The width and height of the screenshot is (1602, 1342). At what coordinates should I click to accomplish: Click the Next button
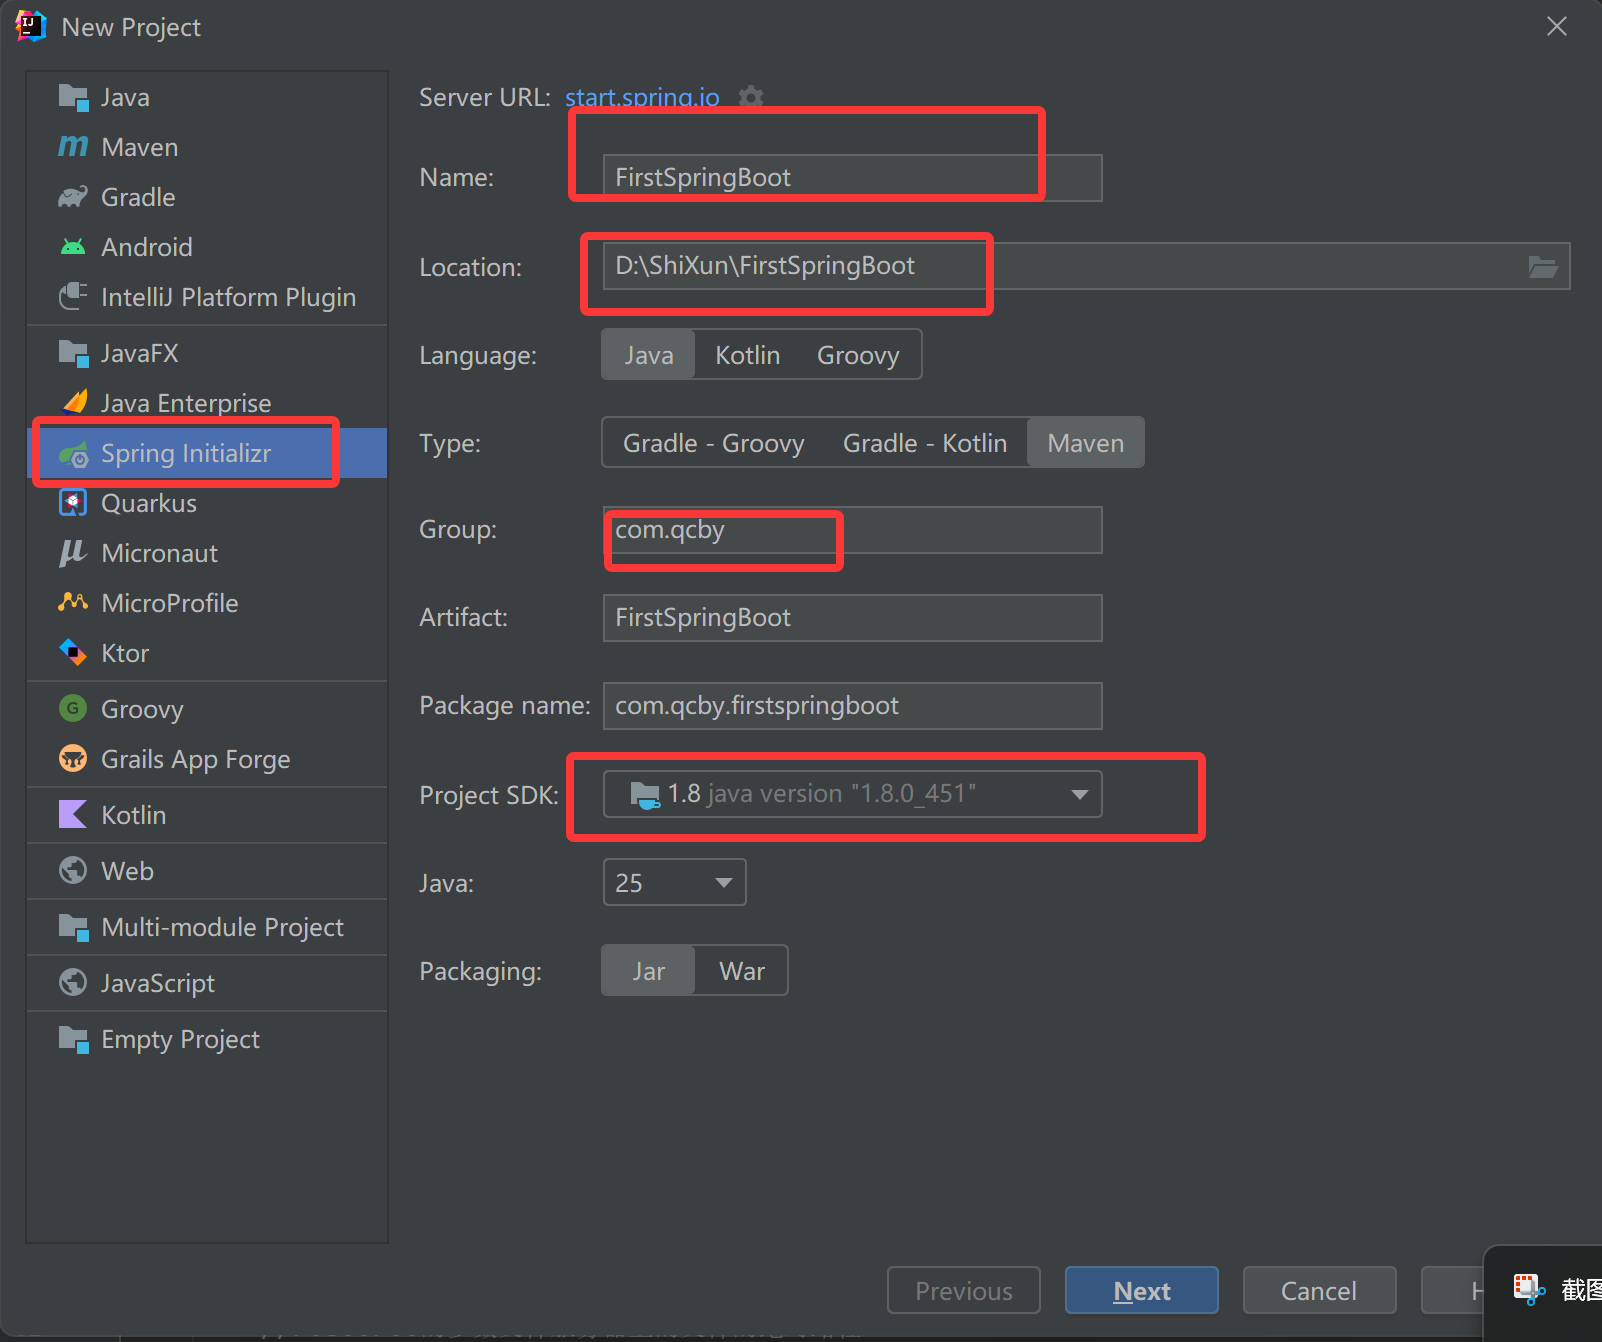pos(1141,1290)
